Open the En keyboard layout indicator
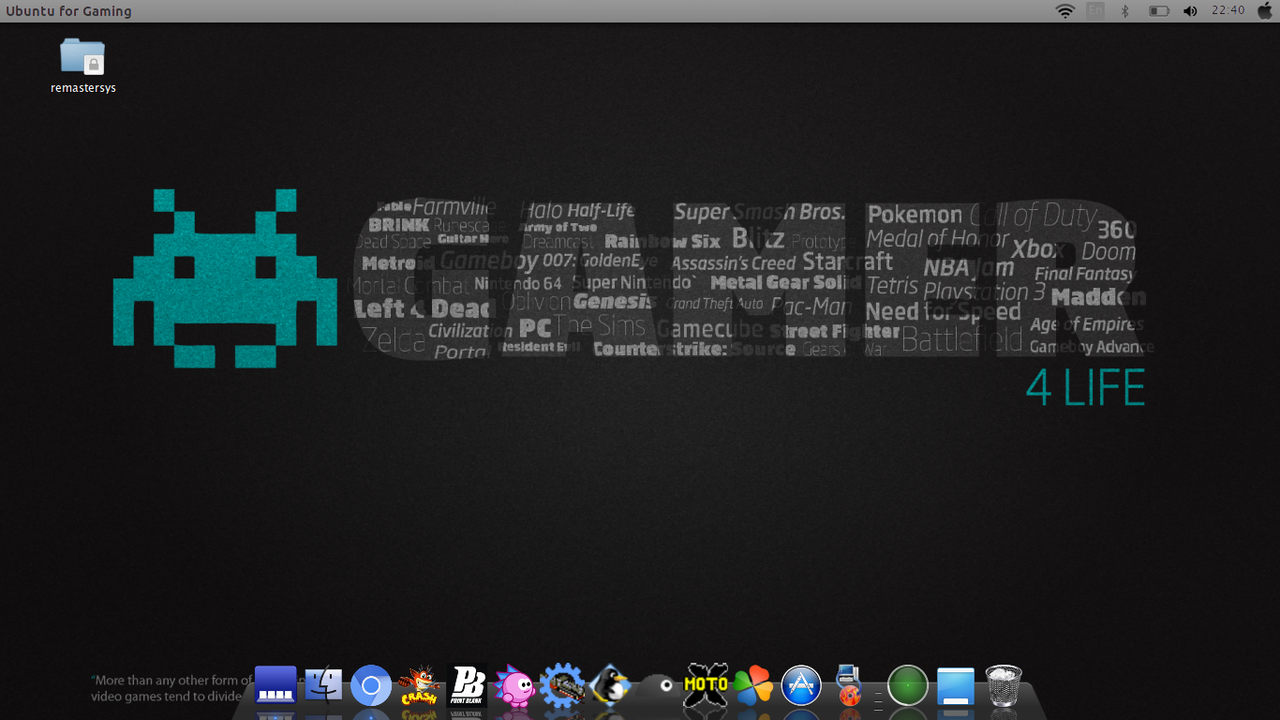 (1096, 11)
